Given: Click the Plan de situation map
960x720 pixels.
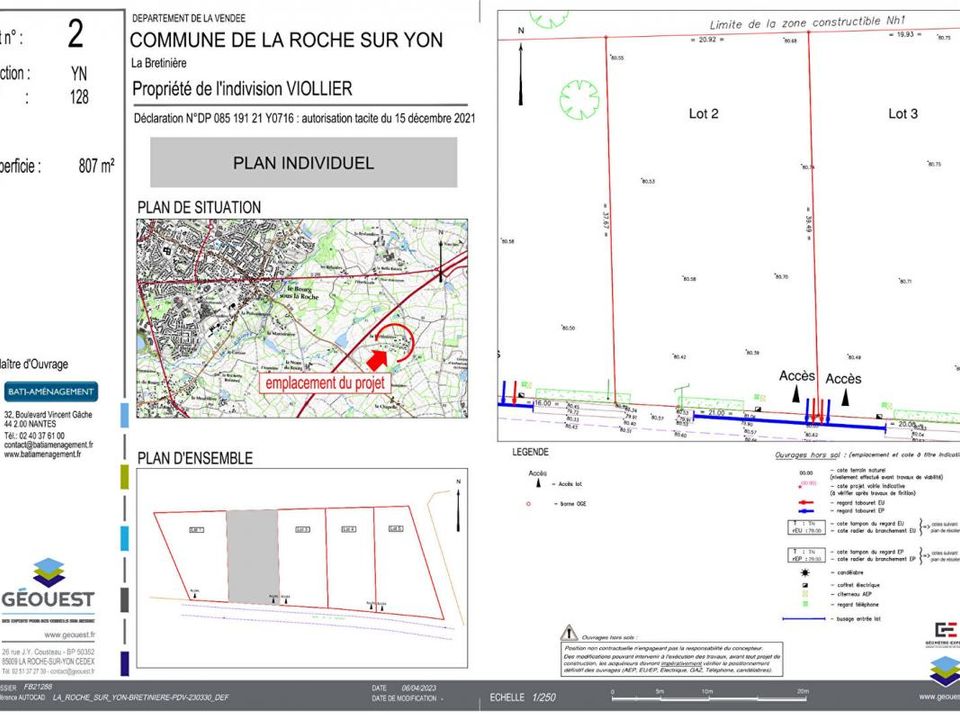Looking at the screenshot, I should click(302, 318).
